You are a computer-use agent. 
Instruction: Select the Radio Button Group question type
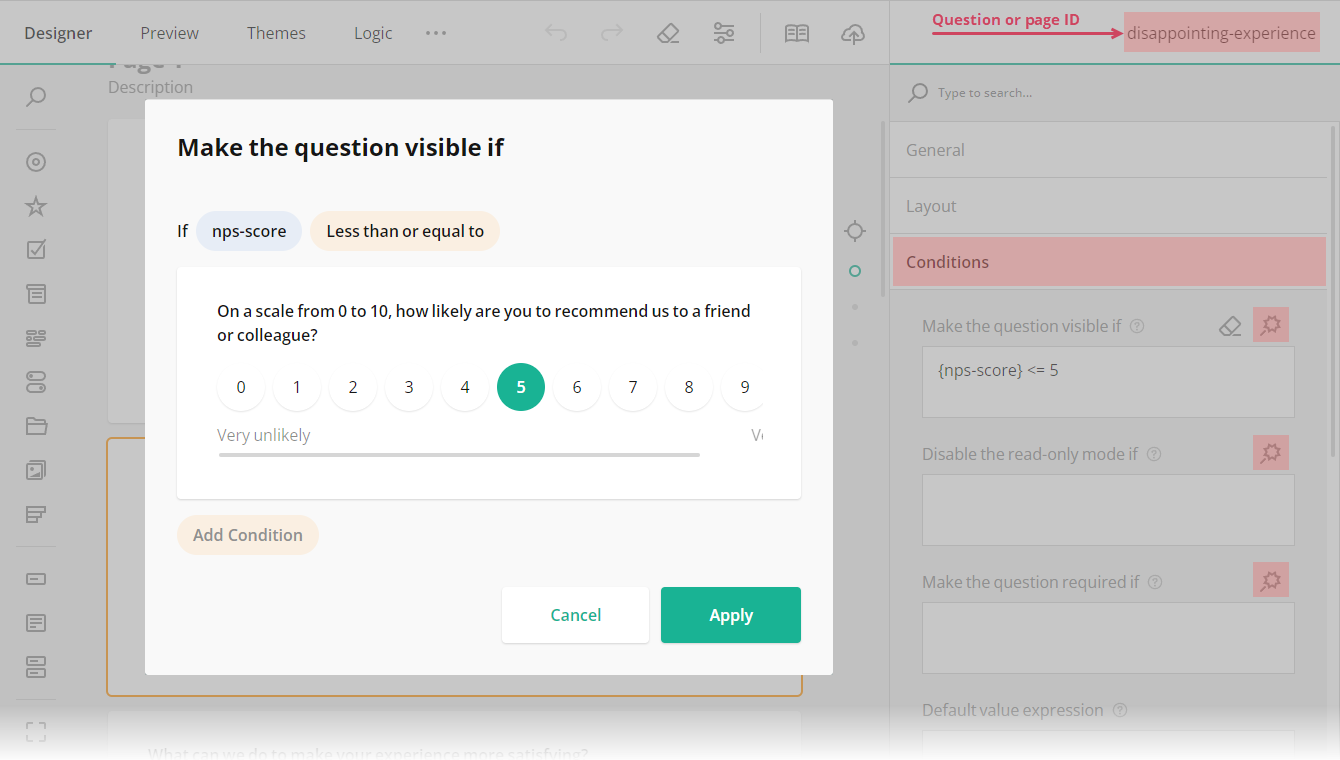(x=36, y=161)
